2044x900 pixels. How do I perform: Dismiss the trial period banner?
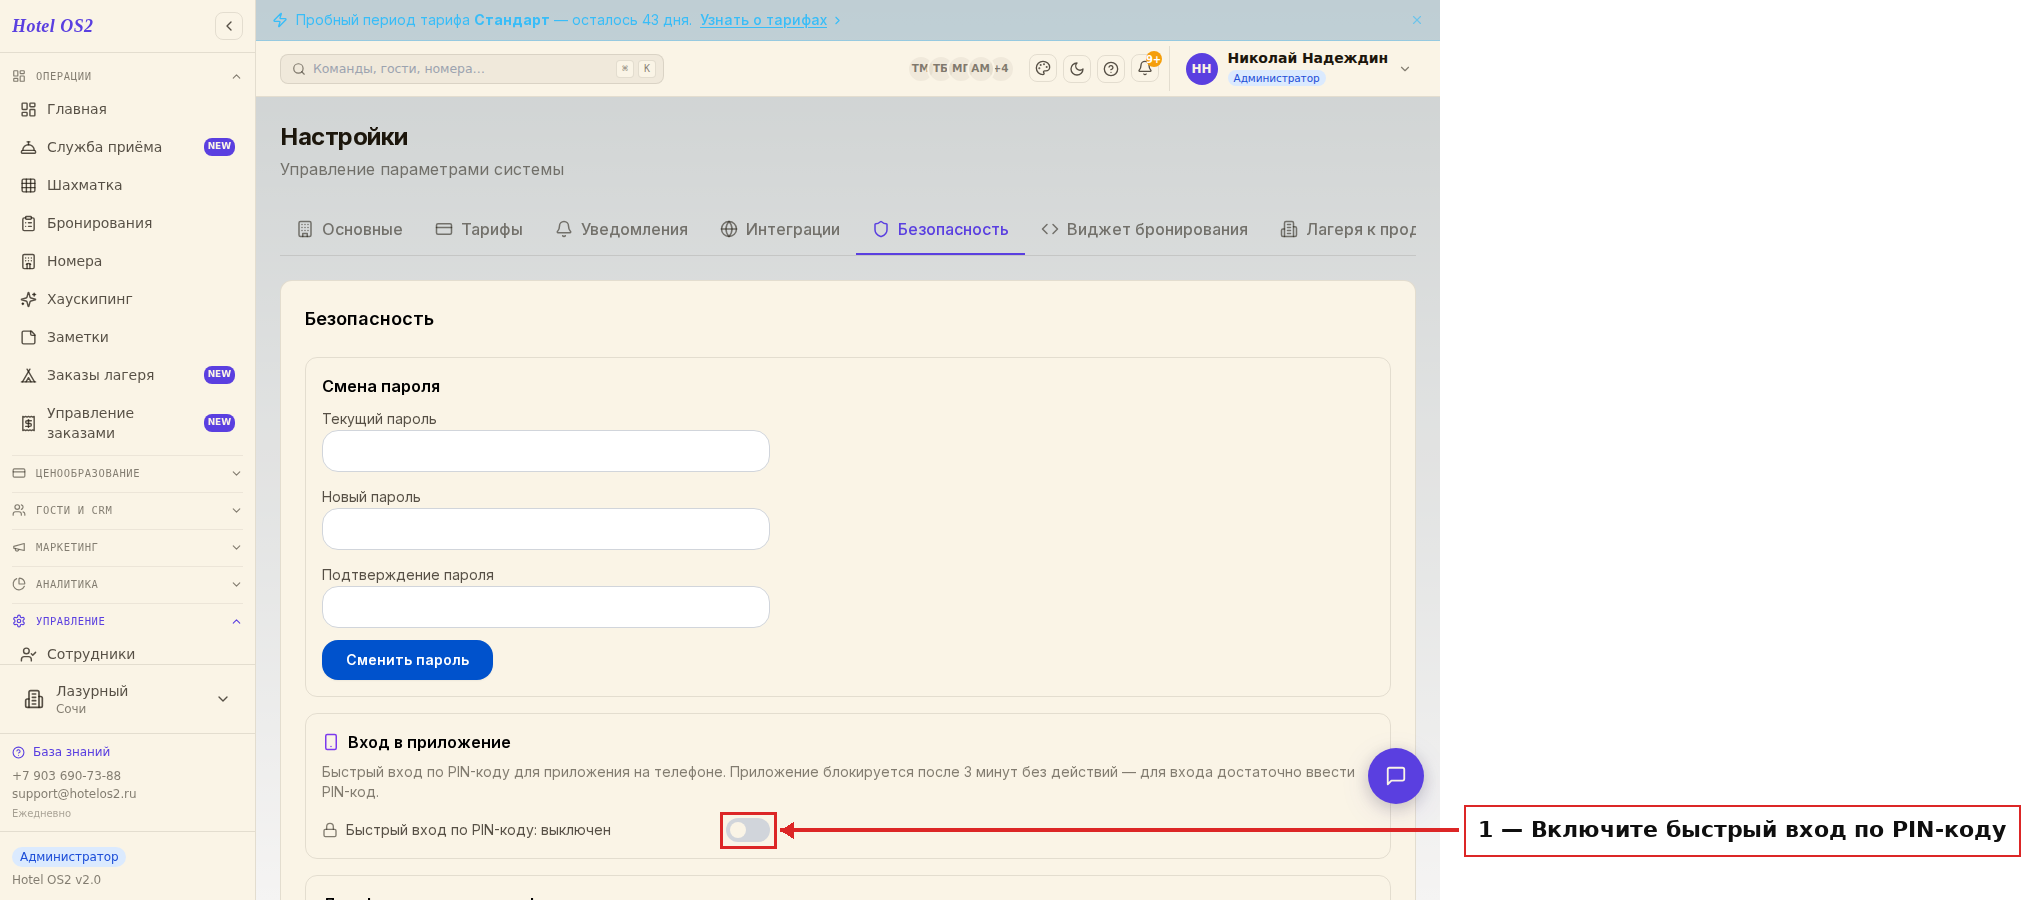click(x=1417, y=20)
